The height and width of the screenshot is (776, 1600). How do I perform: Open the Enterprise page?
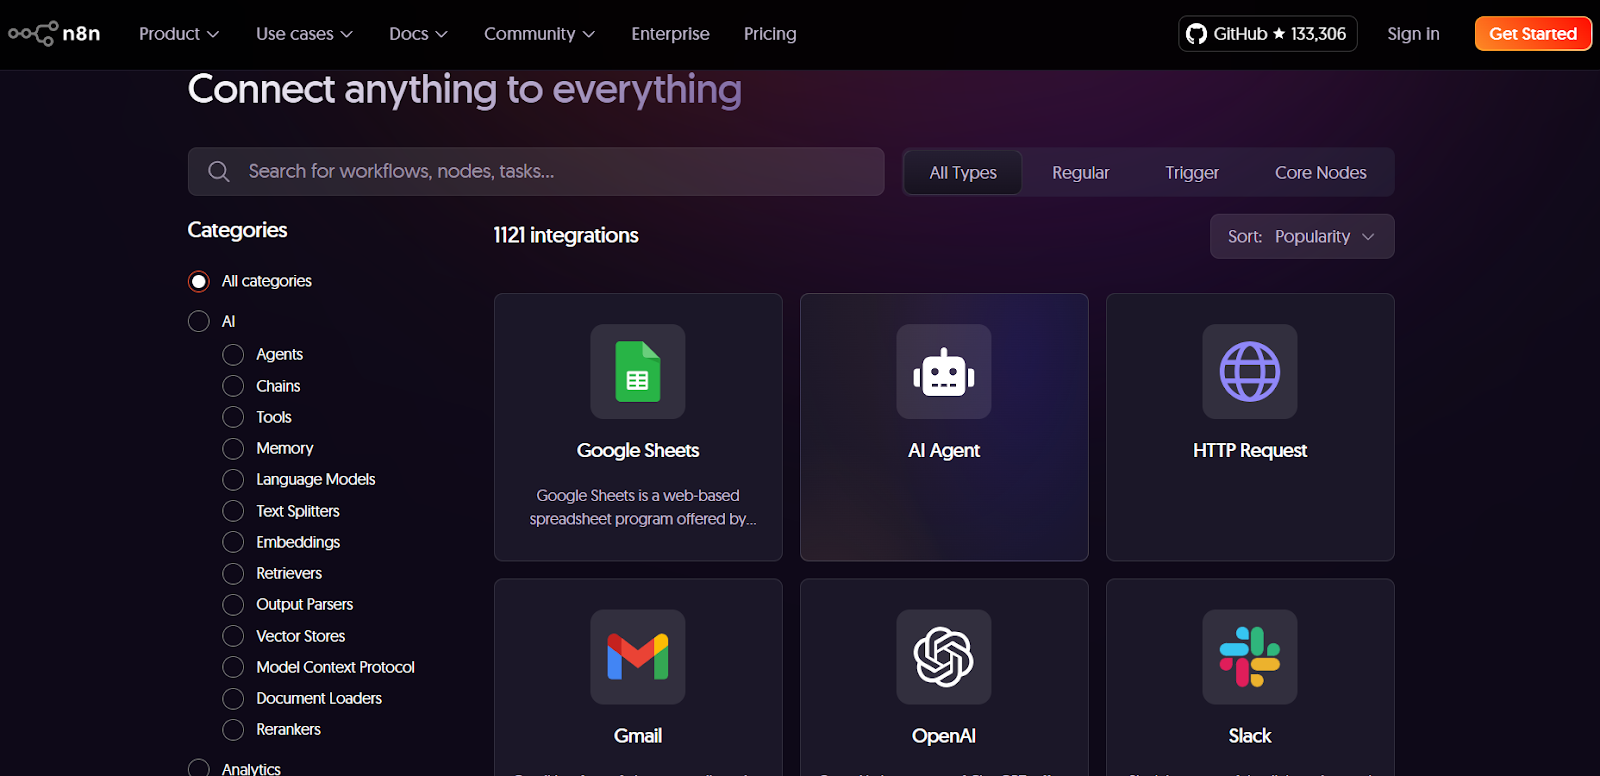click(671, 34)
